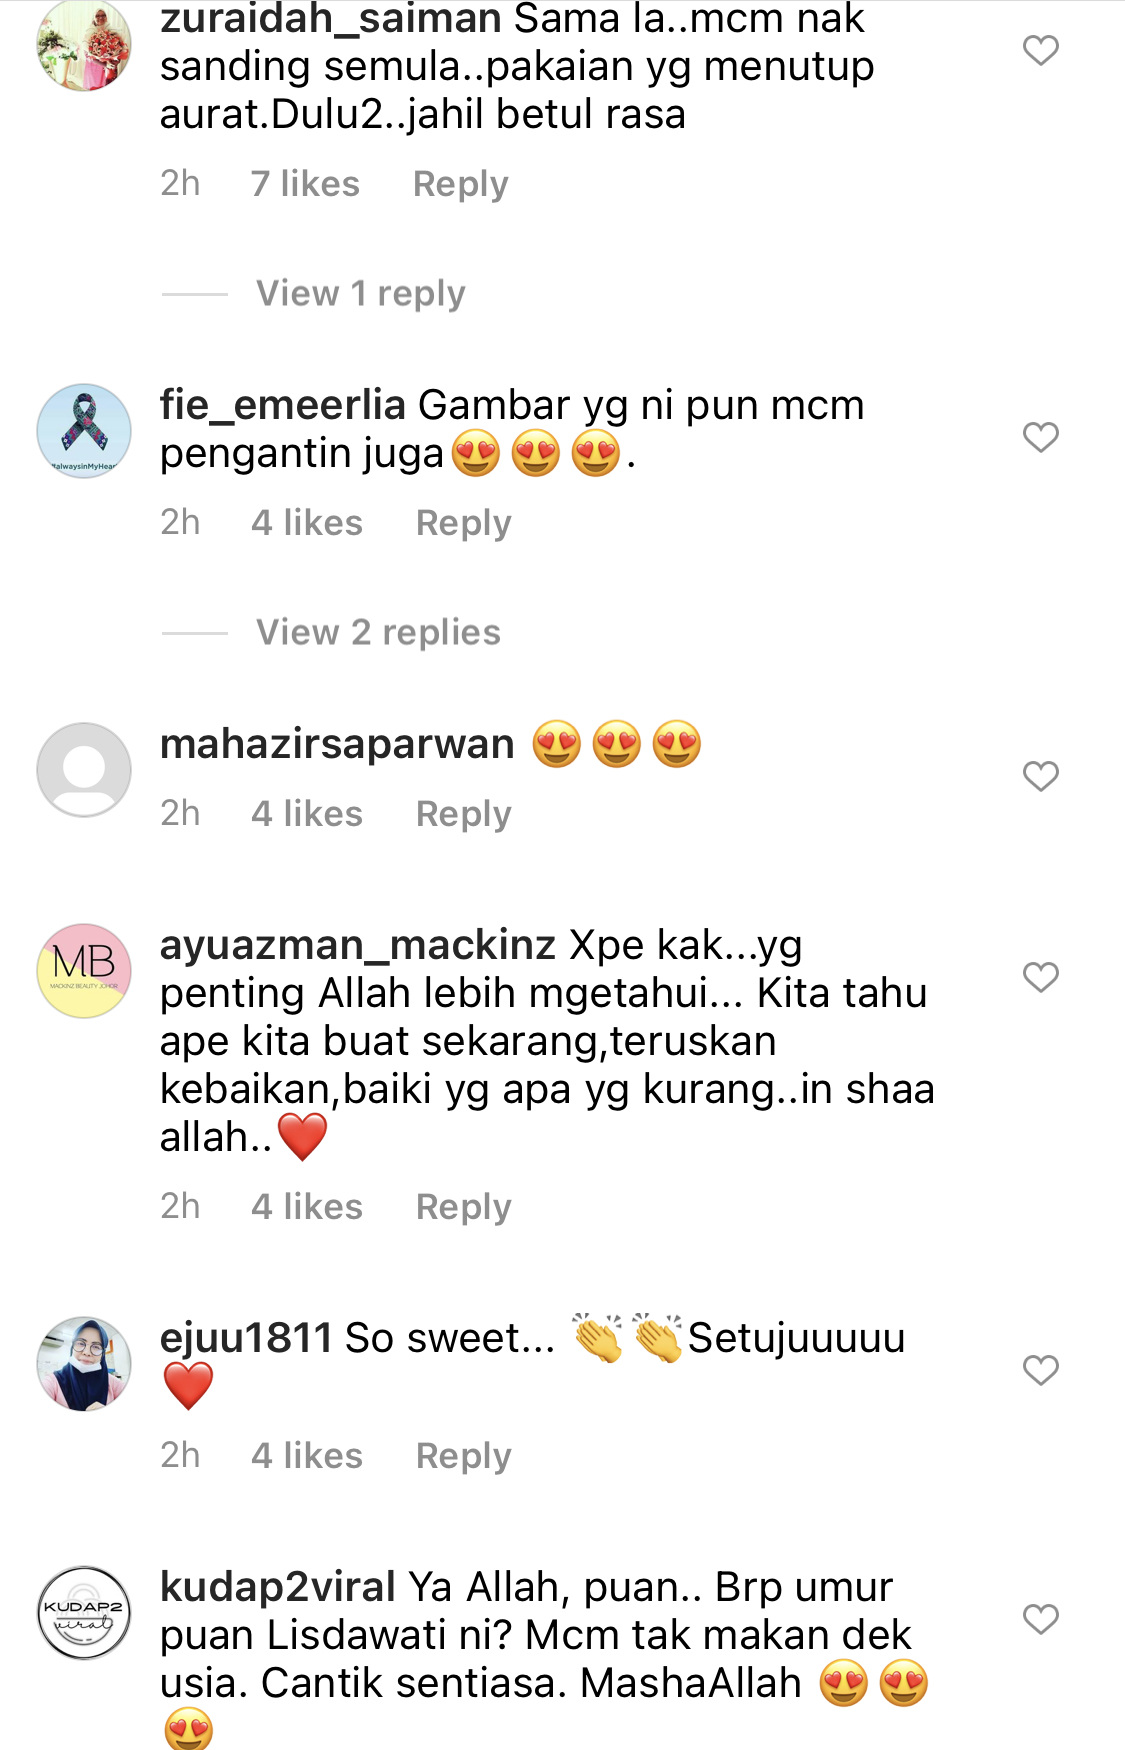Open kudap2viral's logo avatar
The width and height of the screenshot is (1125, 1750).
(x=84, y=1613)
